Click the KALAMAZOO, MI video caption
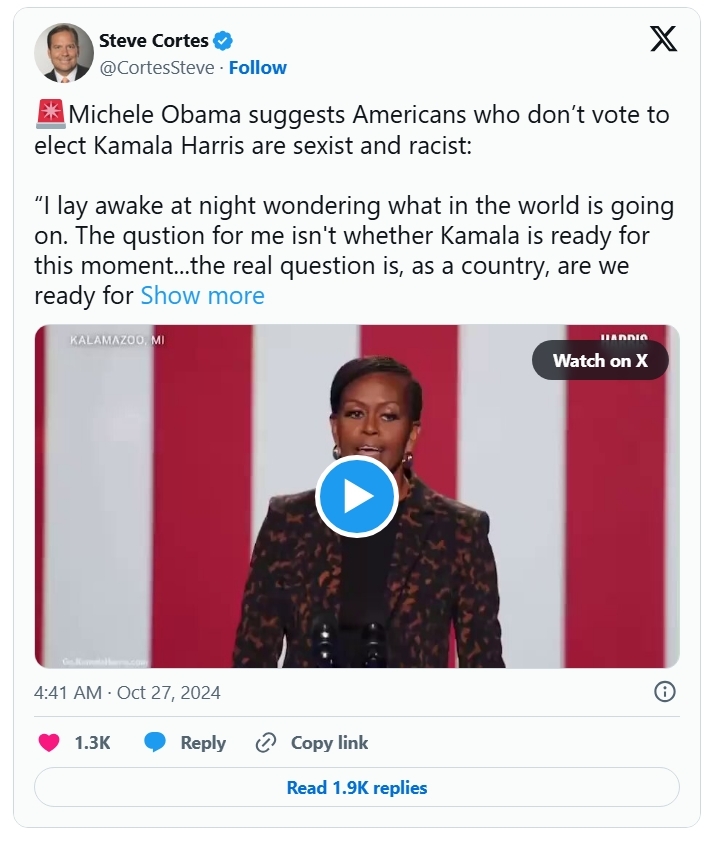 [117, 341]
